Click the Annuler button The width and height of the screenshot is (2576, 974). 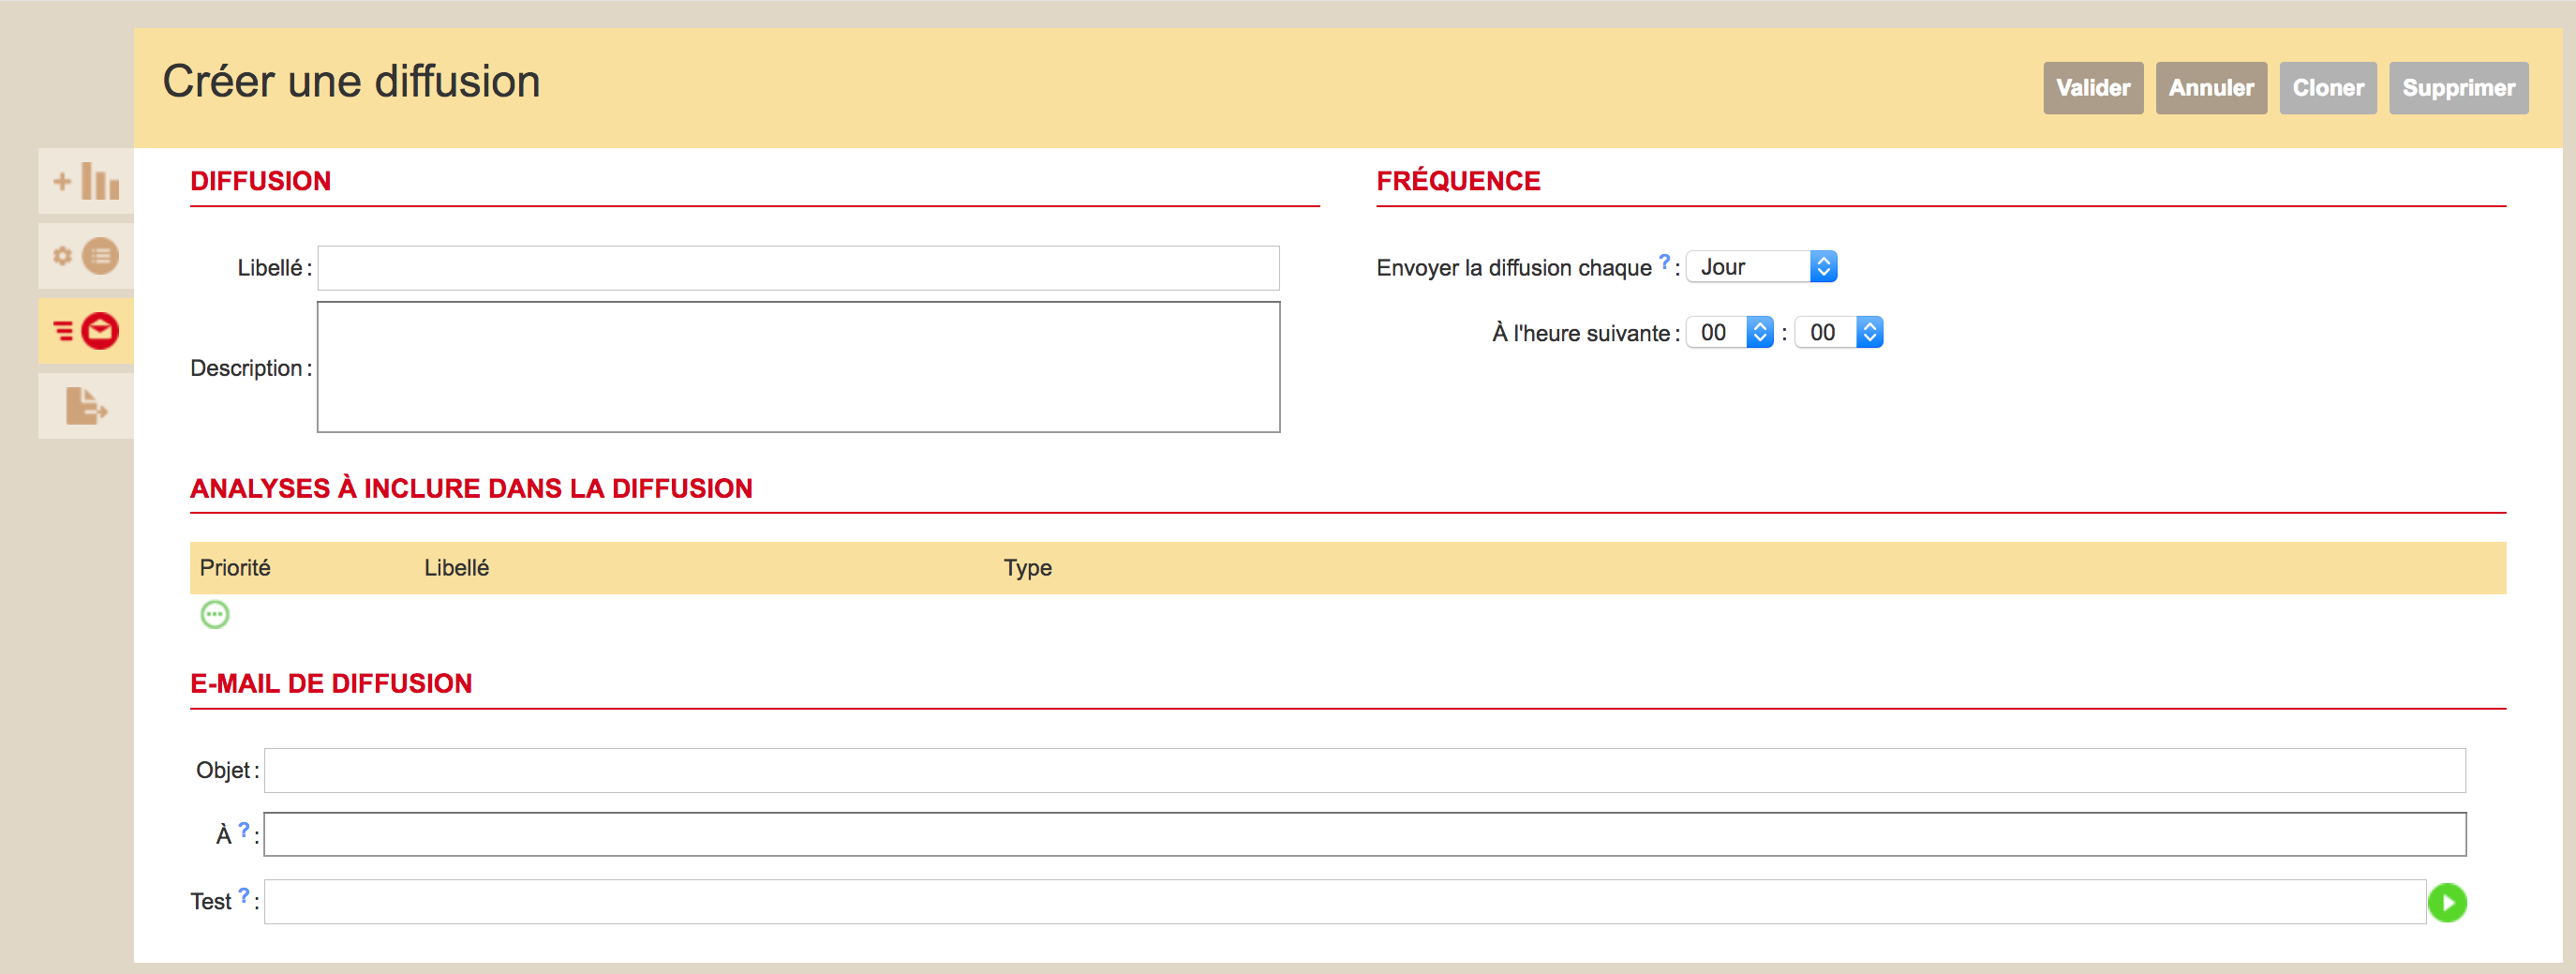pos(2210,88)
